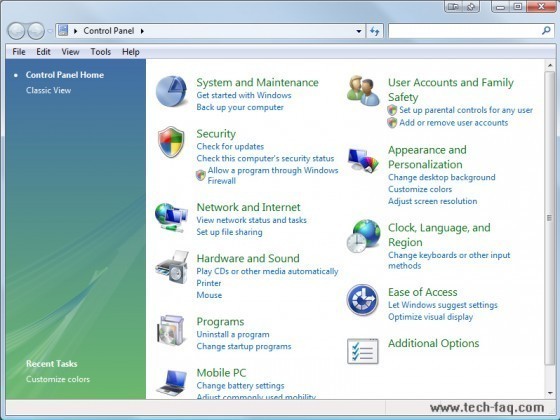Open the System and Maintenance heading
The width and height of the screenshot is (560, 420).
(257, 82)
